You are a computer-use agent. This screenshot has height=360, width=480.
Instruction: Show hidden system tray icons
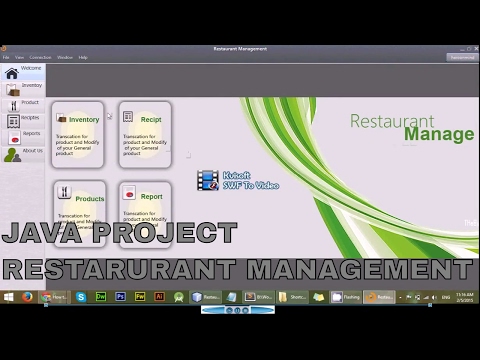400,297
